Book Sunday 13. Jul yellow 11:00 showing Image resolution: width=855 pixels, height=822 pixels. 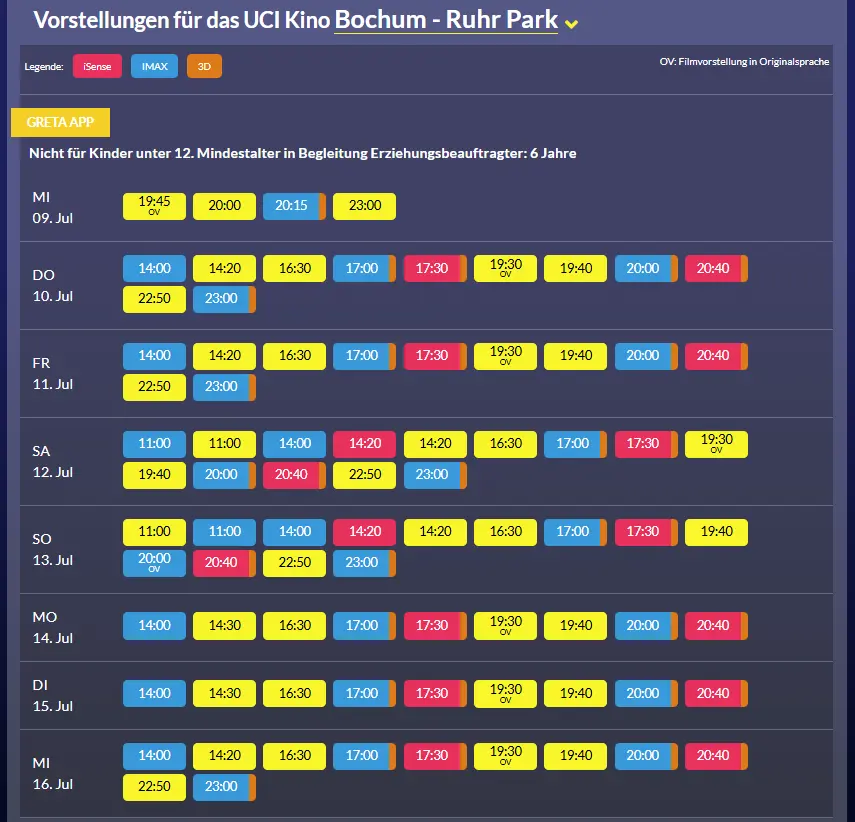(x=154, y=532)
